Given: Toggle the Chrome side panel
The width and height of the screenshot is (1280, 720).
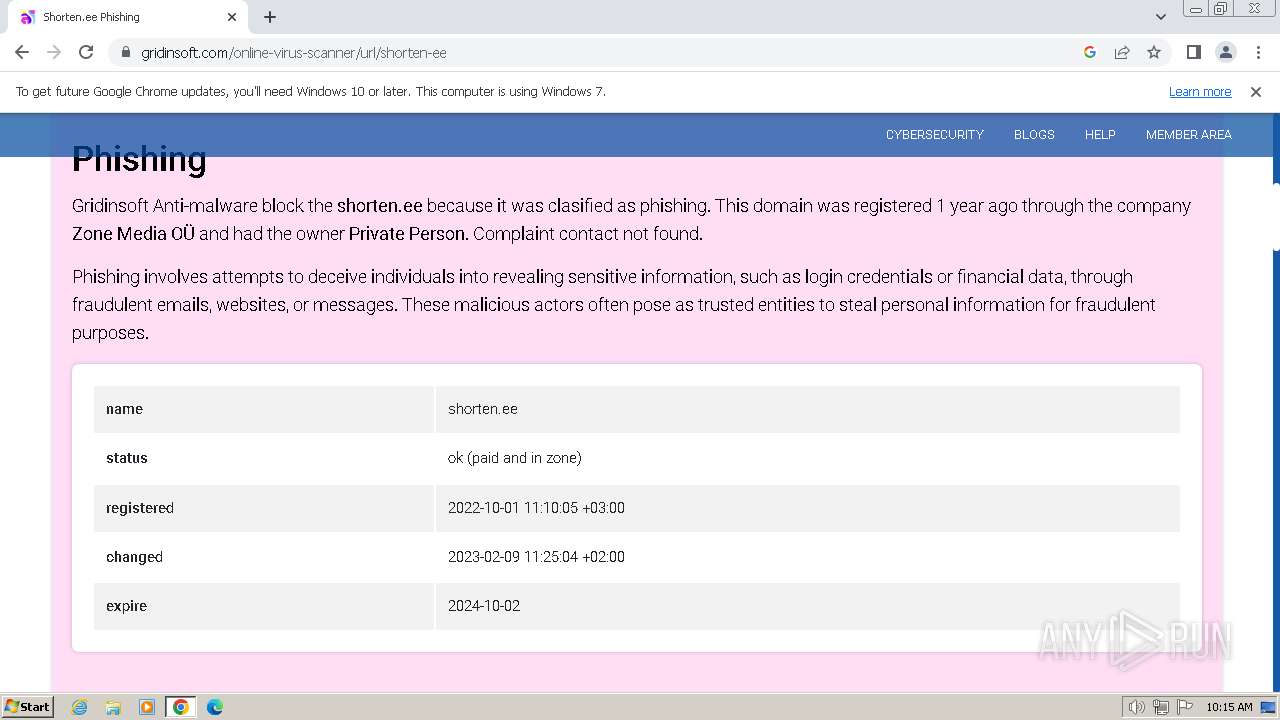Looking at the screenshot, I should (1193, 52).
